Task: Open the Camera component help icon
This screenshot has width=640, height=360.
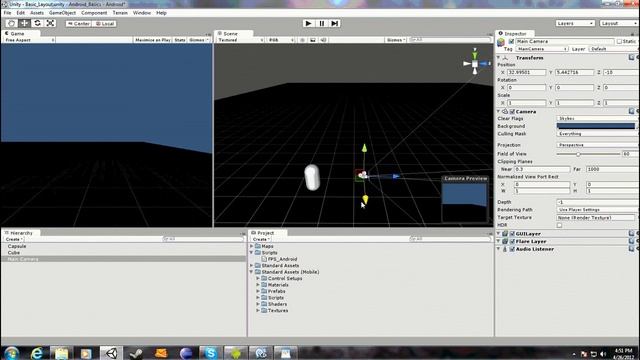Action: coord(631,111)
